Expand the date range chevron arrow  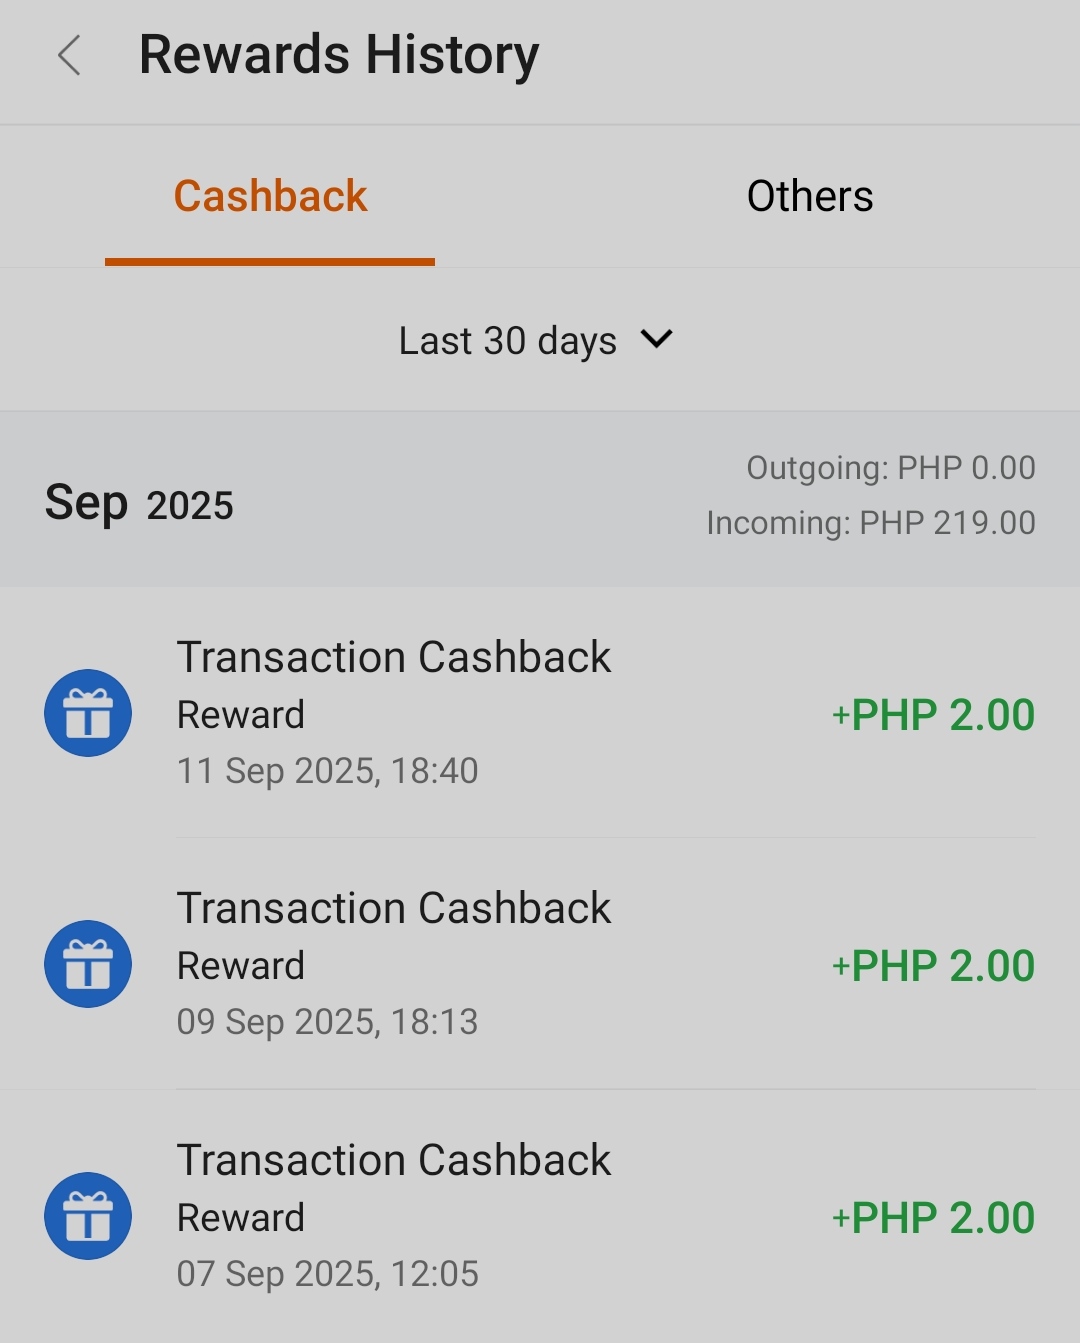tap(657, 339)
